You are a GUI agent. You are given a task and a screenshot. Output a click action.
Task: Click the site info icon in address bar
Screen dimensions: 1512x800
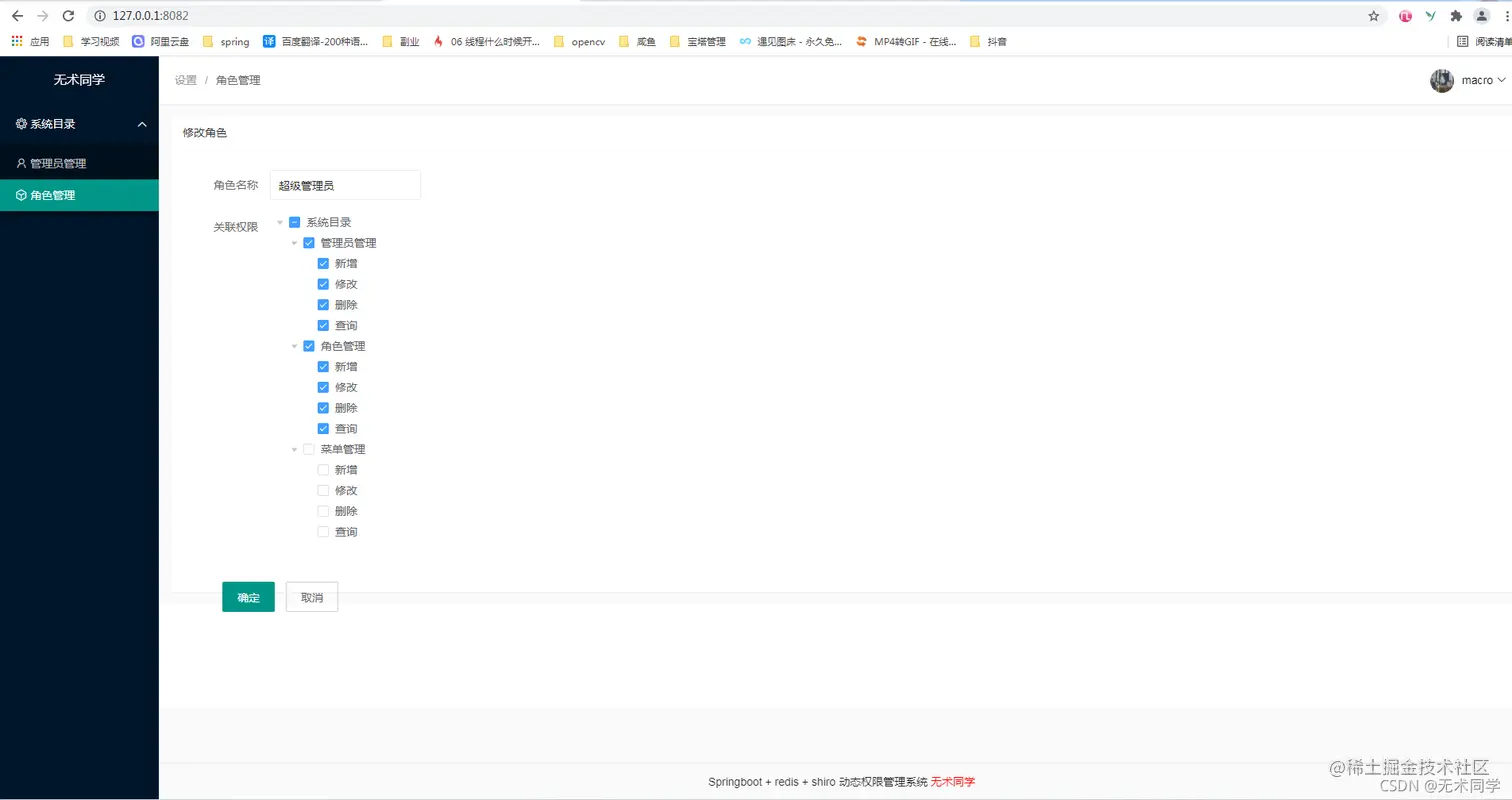coord(100,15)
